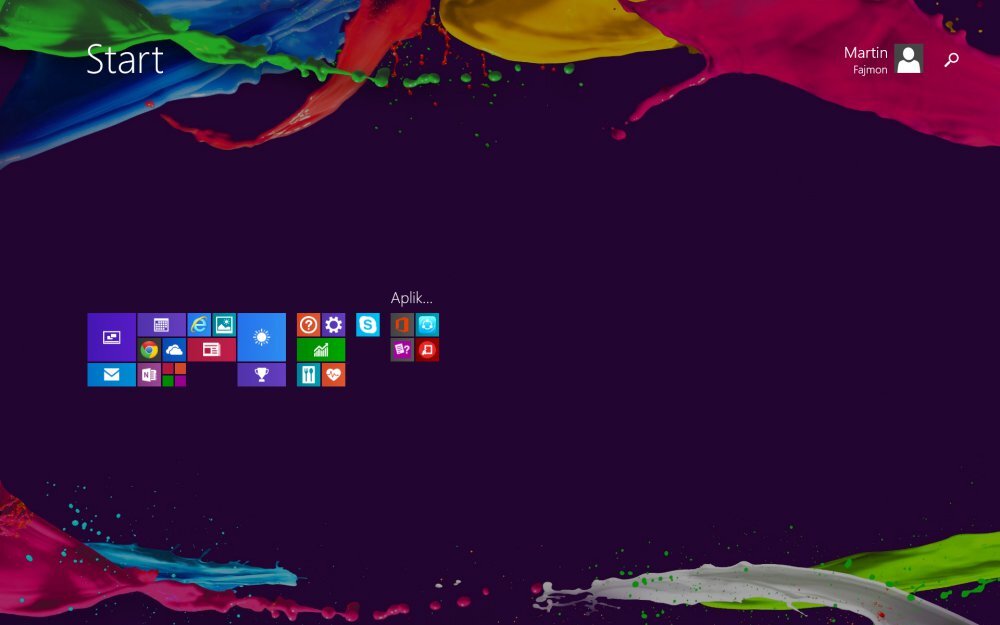Open OneDrive
The height and width of the screenshot is (625, 1000).
[x=172, y=350]
